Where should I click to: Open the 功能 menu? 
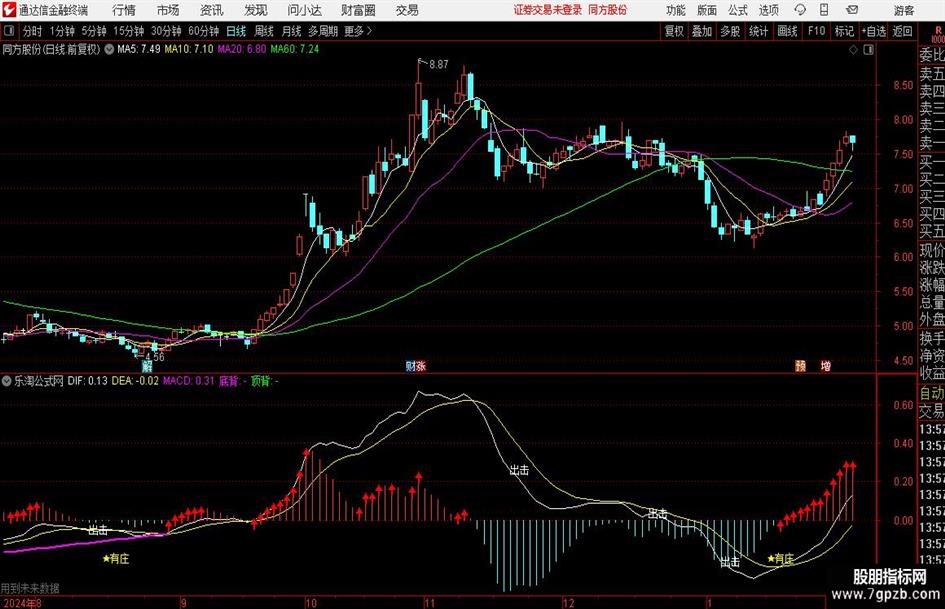coord(676,10)
